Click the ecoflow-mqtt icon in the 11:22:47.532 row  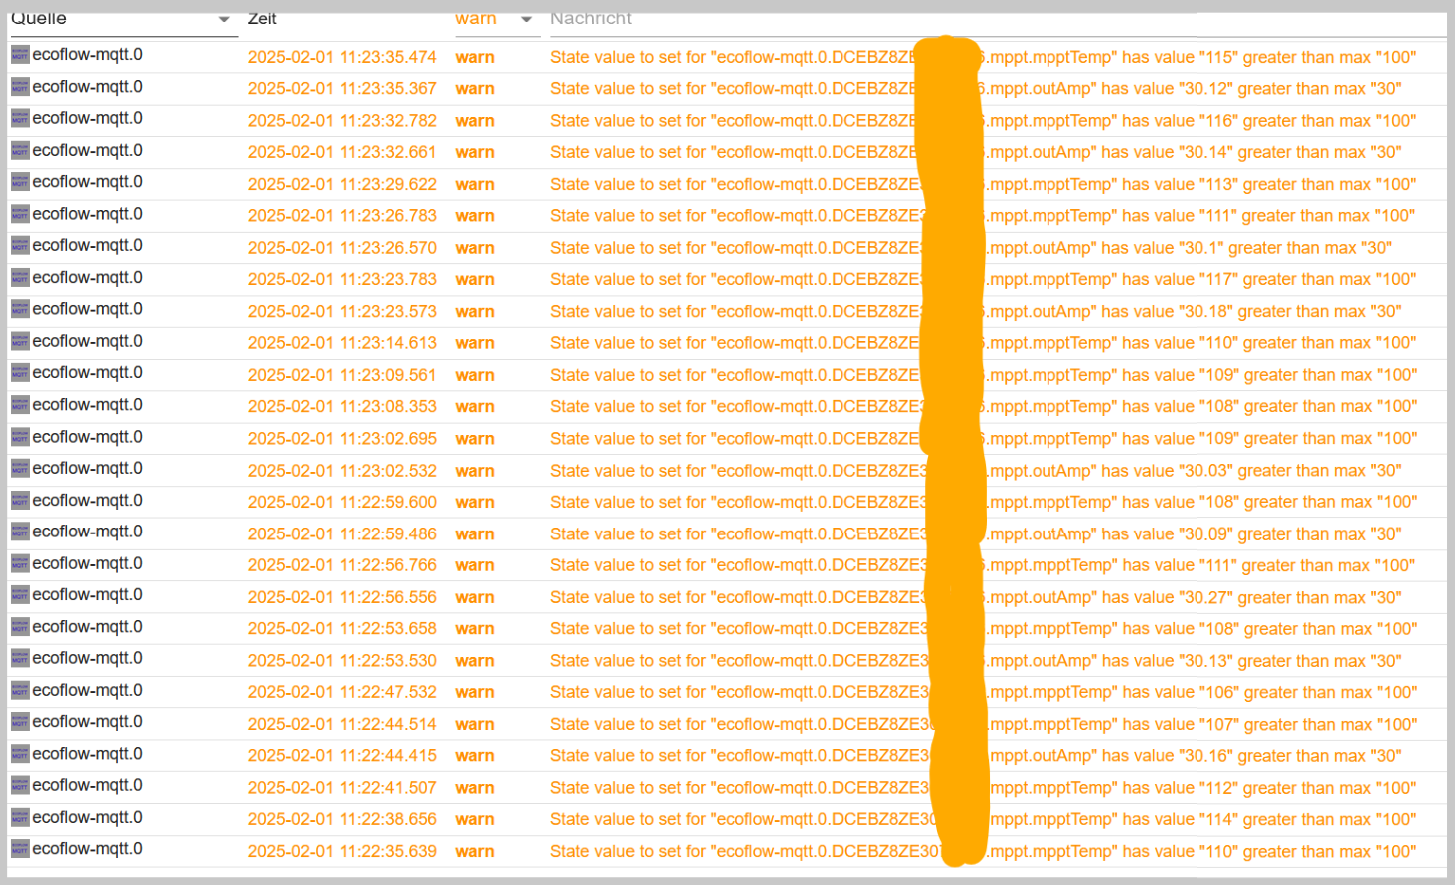pos(20,691)
